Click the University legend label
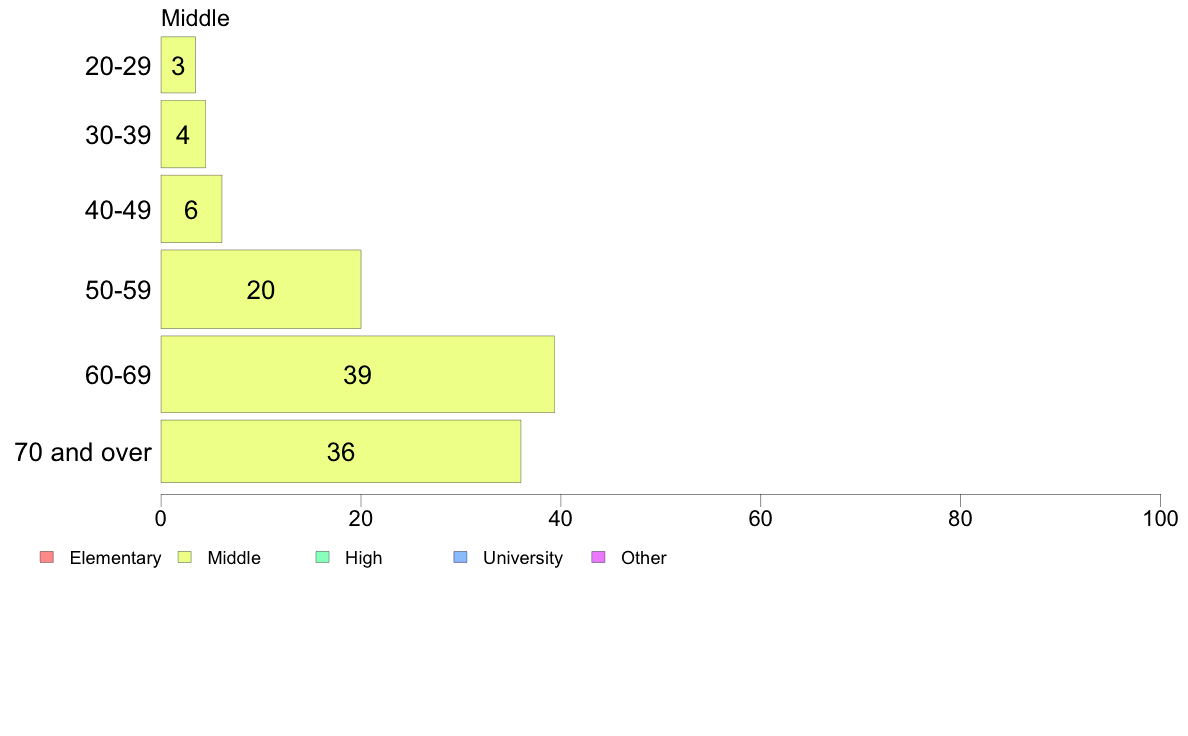Viewport: 1188px width, 736px height. (523, 558)
